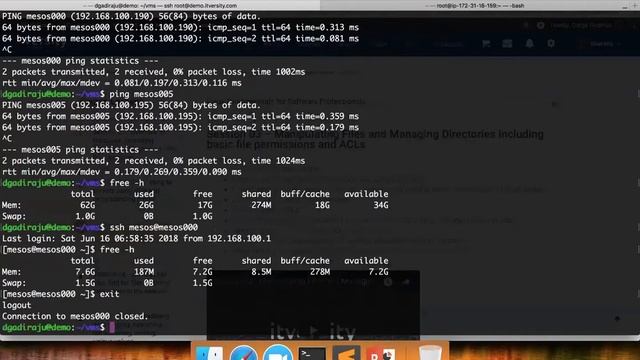Click 'free -h' at the mesos@mesos000 prompt
The width and height of the screenshot is (640, 360).
pos(117,250)
